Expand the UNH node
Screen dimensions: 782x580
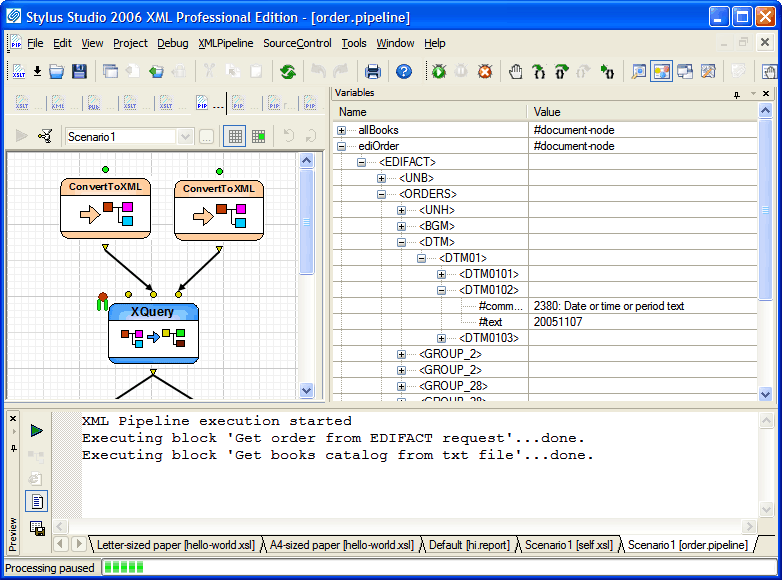(401, 210)
